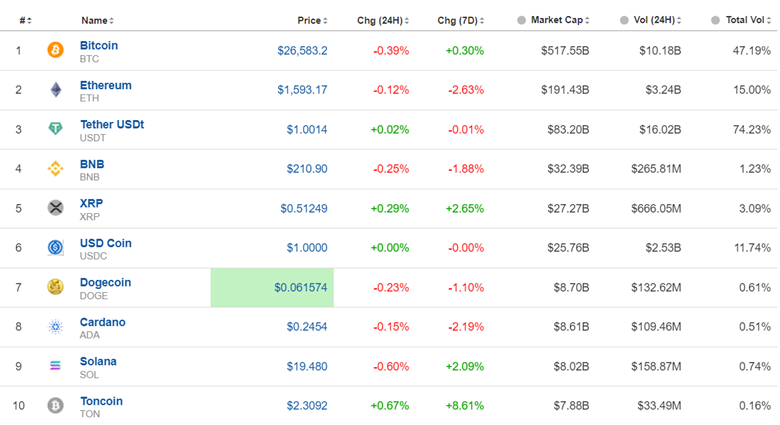
Task: Select XRP 24H volume $666.05M
Action: [656, 209]
